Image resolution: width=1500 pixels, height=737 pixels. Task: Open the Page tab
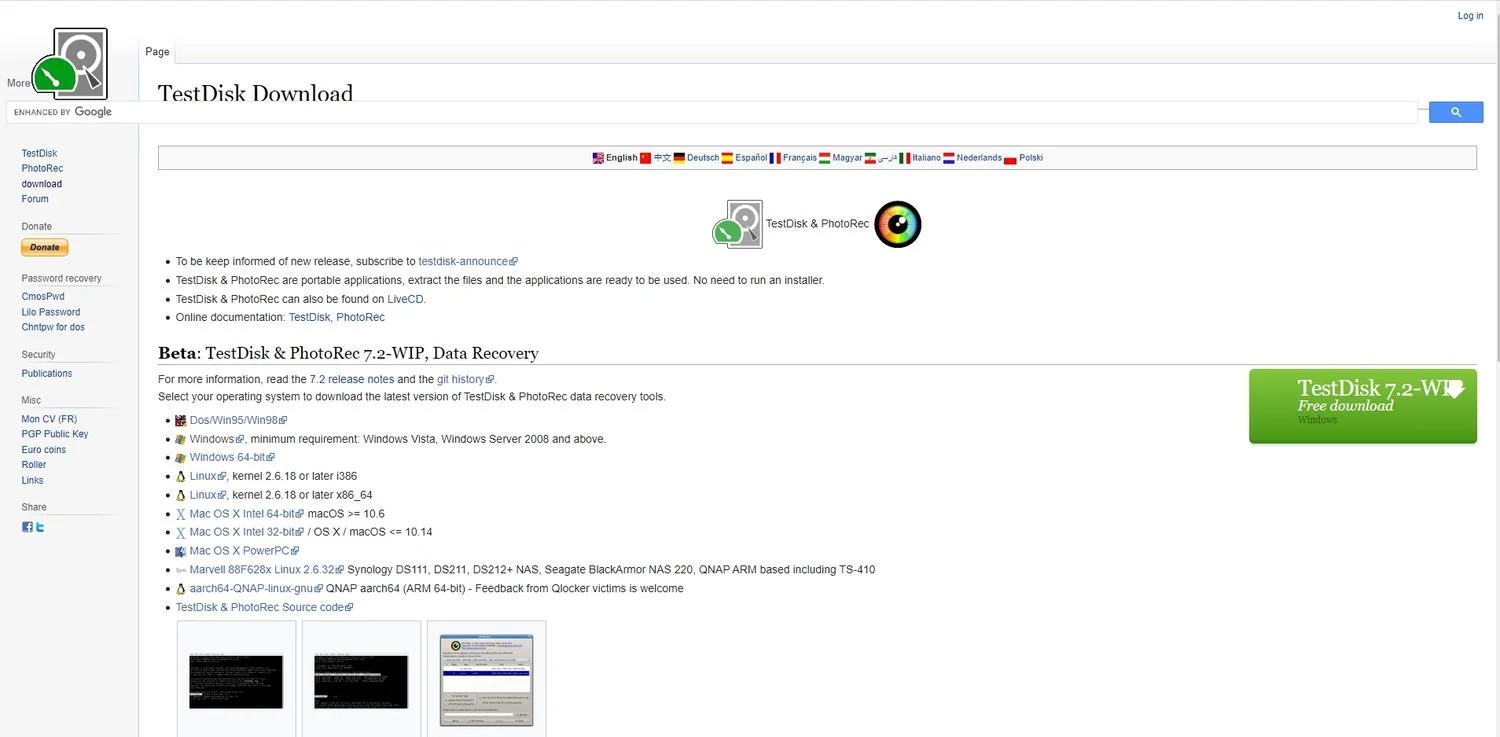click(157, 52)
